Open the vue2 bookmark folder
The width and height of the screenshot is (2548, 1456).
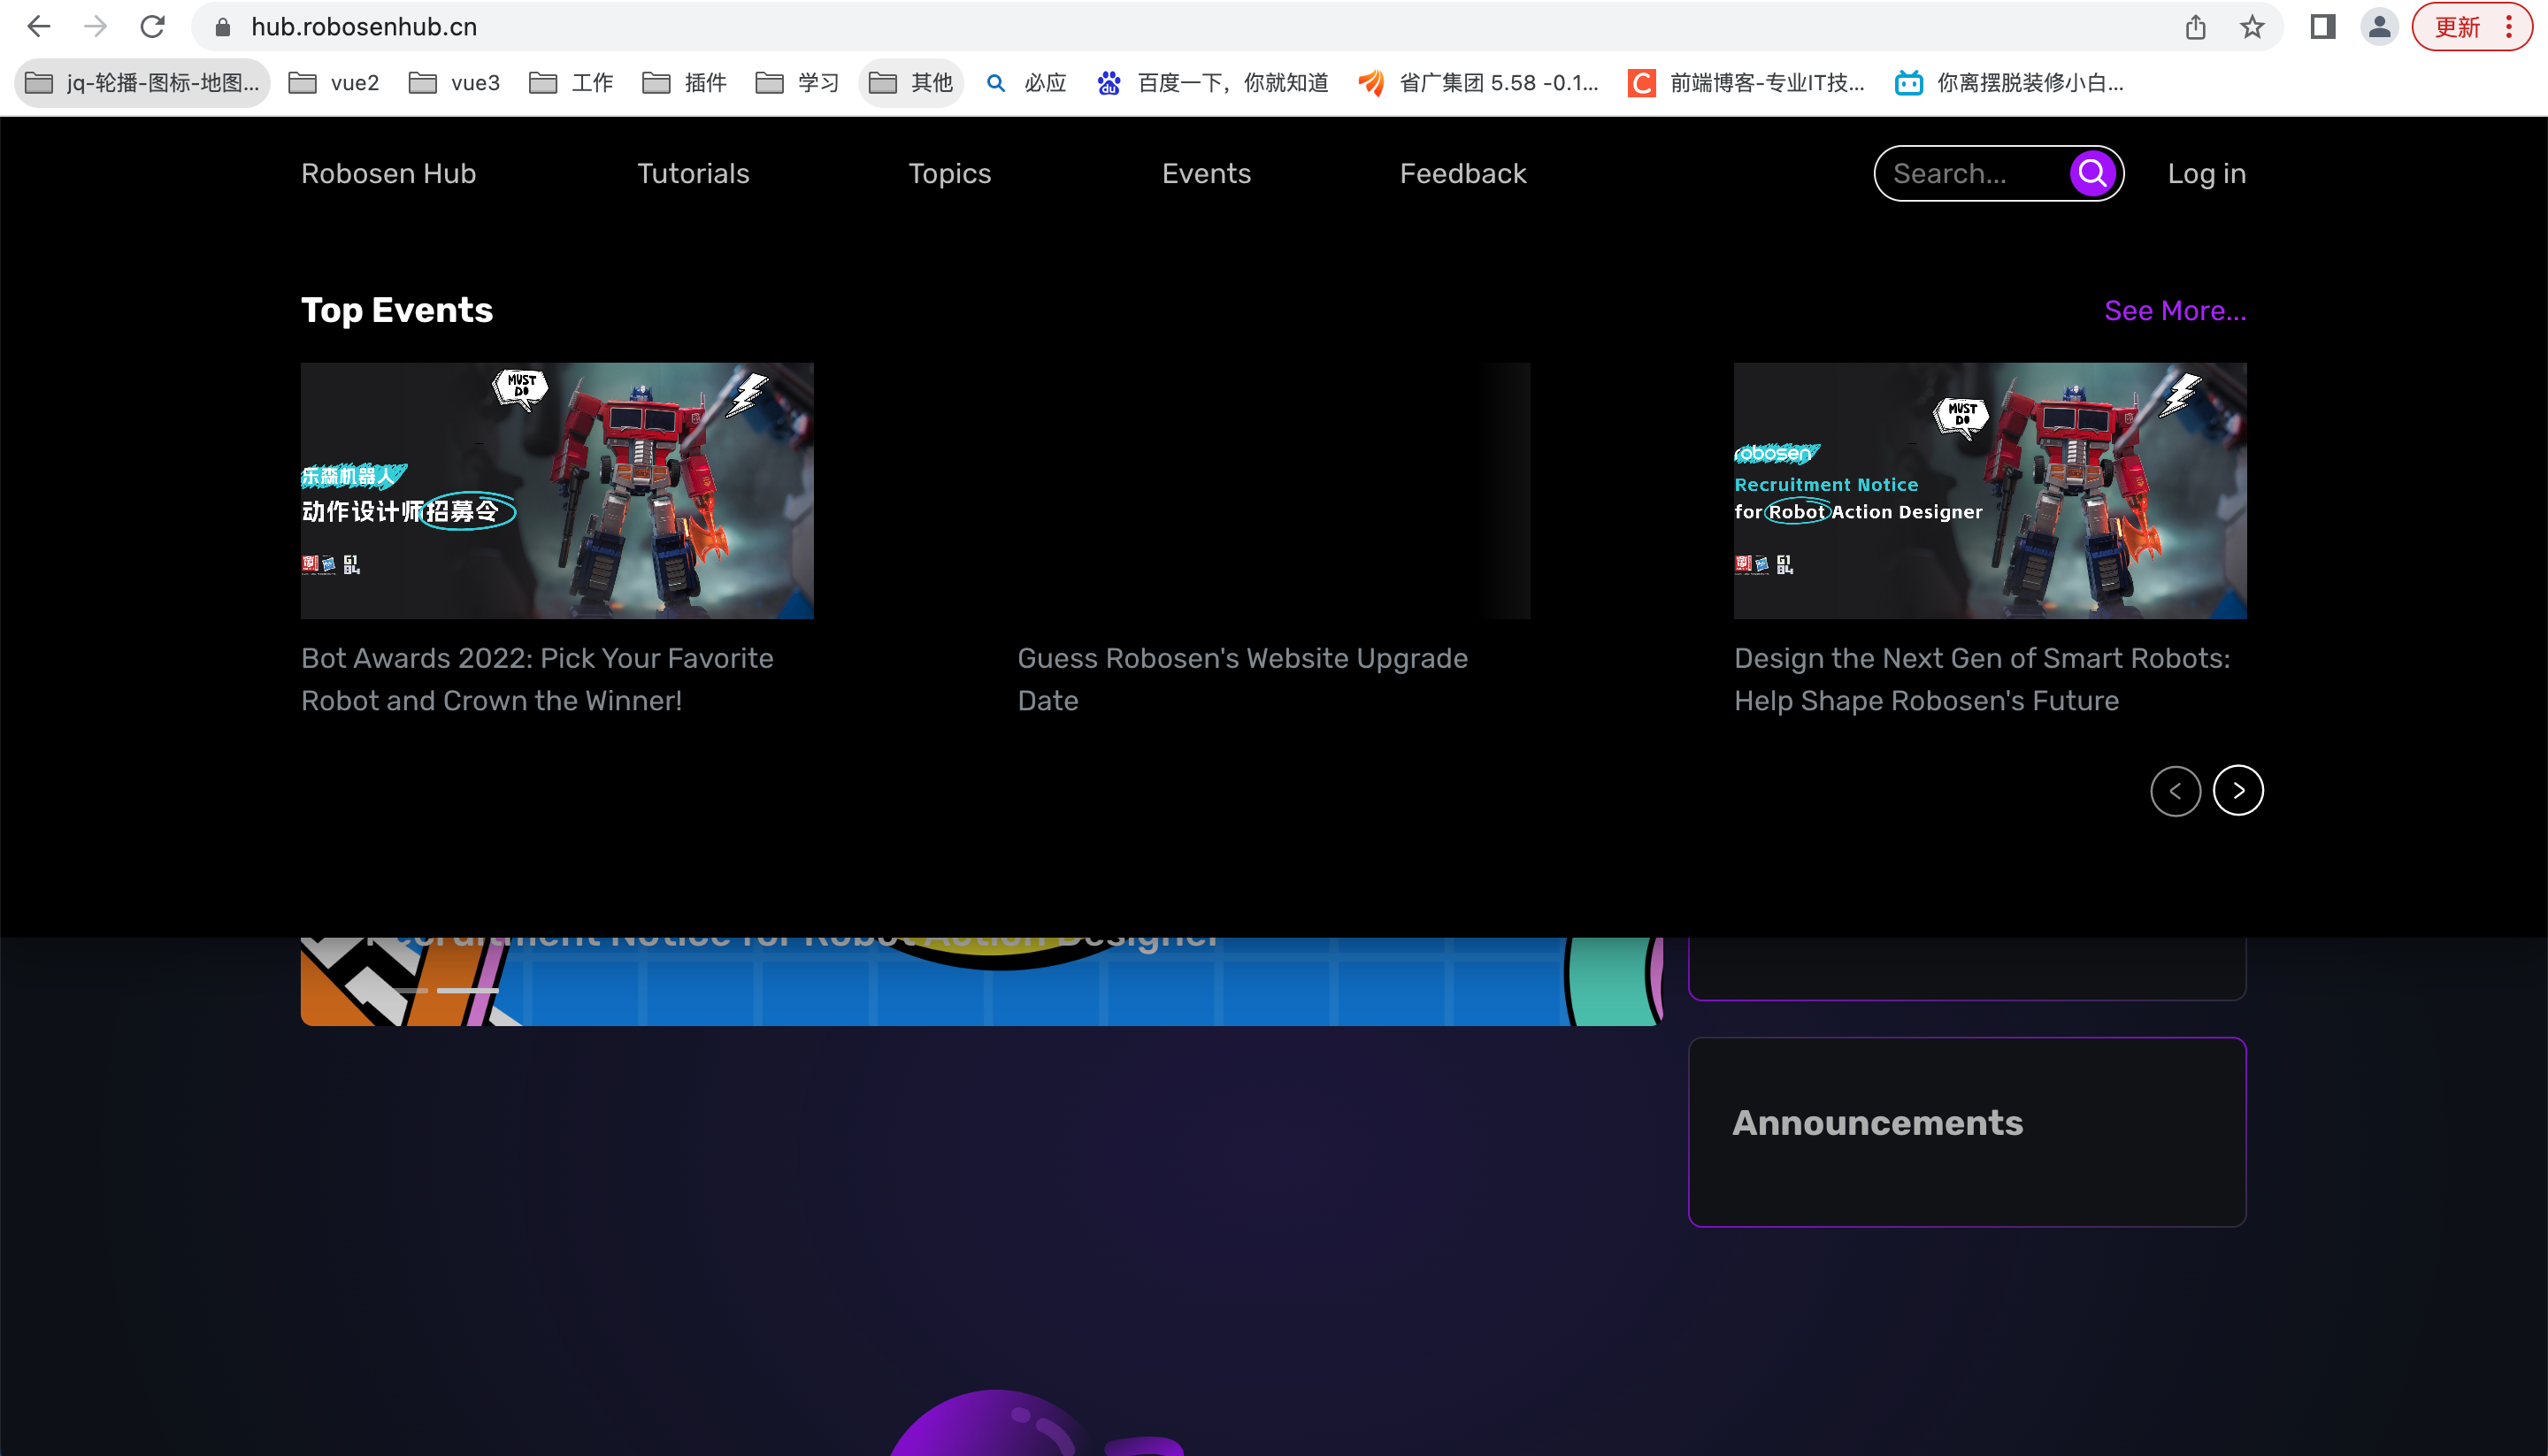tap(334, 83)
